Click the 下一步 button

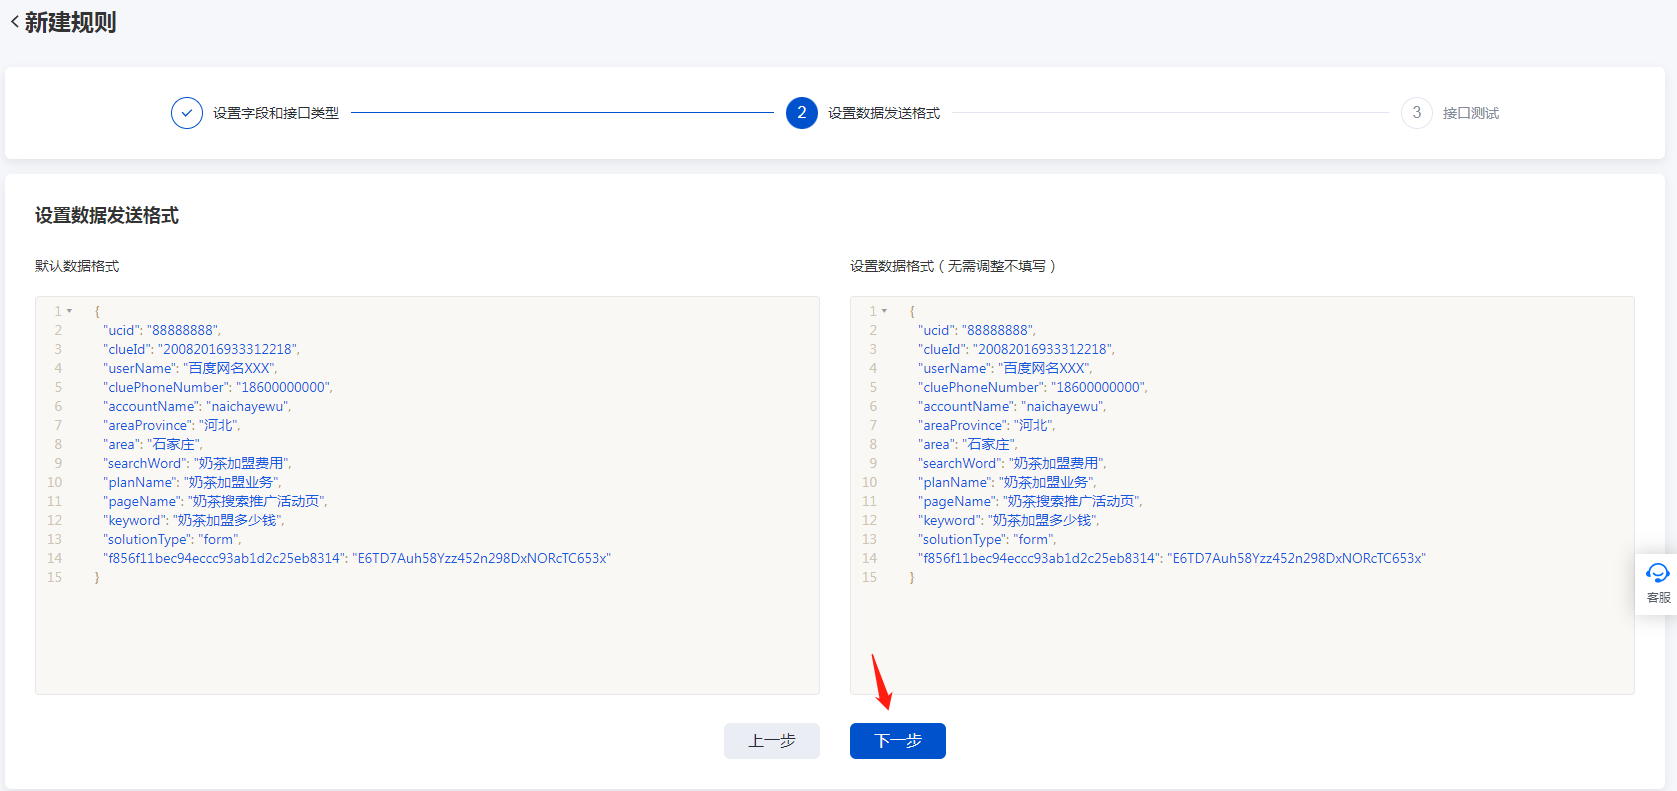[x=897, y=741]
